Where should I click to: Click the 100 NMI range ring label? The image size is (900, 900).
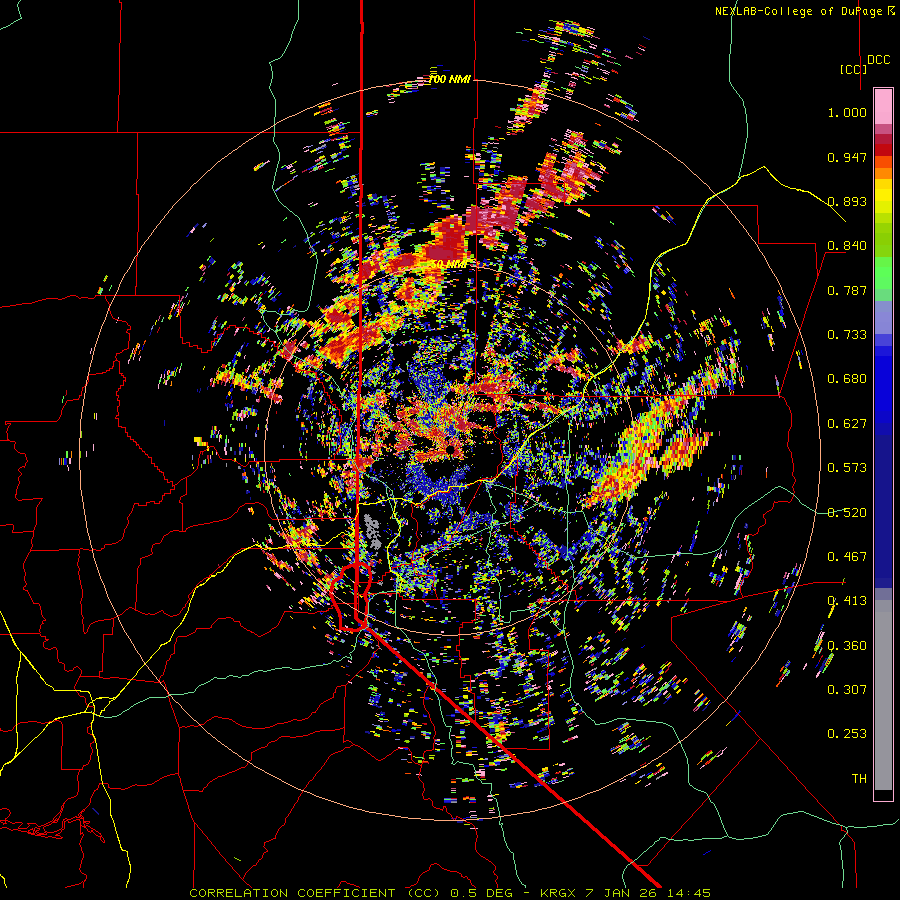pos(450,79)
